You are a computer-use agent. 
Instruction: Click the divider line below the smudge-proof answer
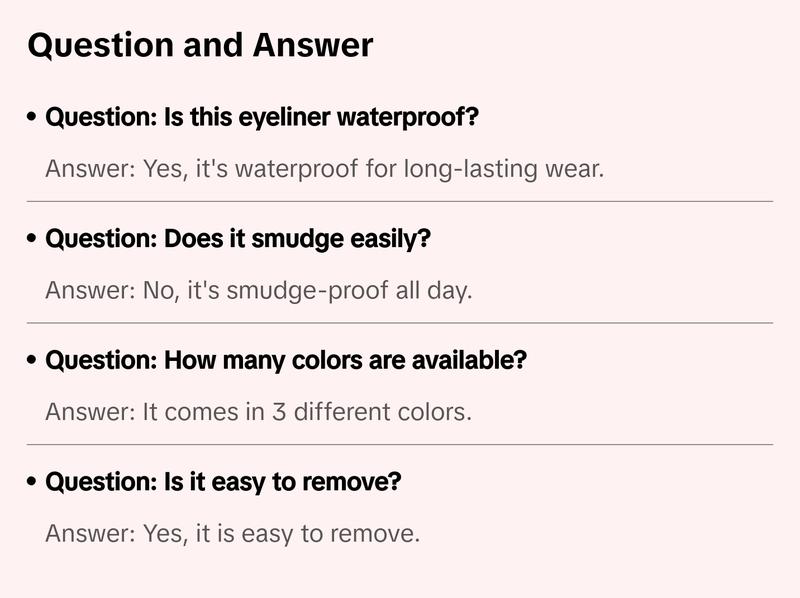coord(400,323)
